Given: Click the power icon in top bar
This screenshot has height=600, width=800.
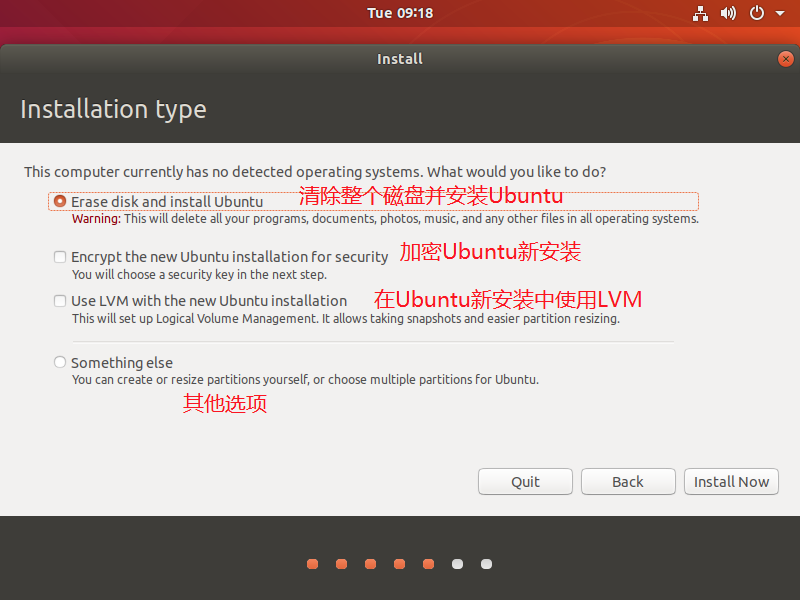Looking at the screenshot, I should point(757,13).
